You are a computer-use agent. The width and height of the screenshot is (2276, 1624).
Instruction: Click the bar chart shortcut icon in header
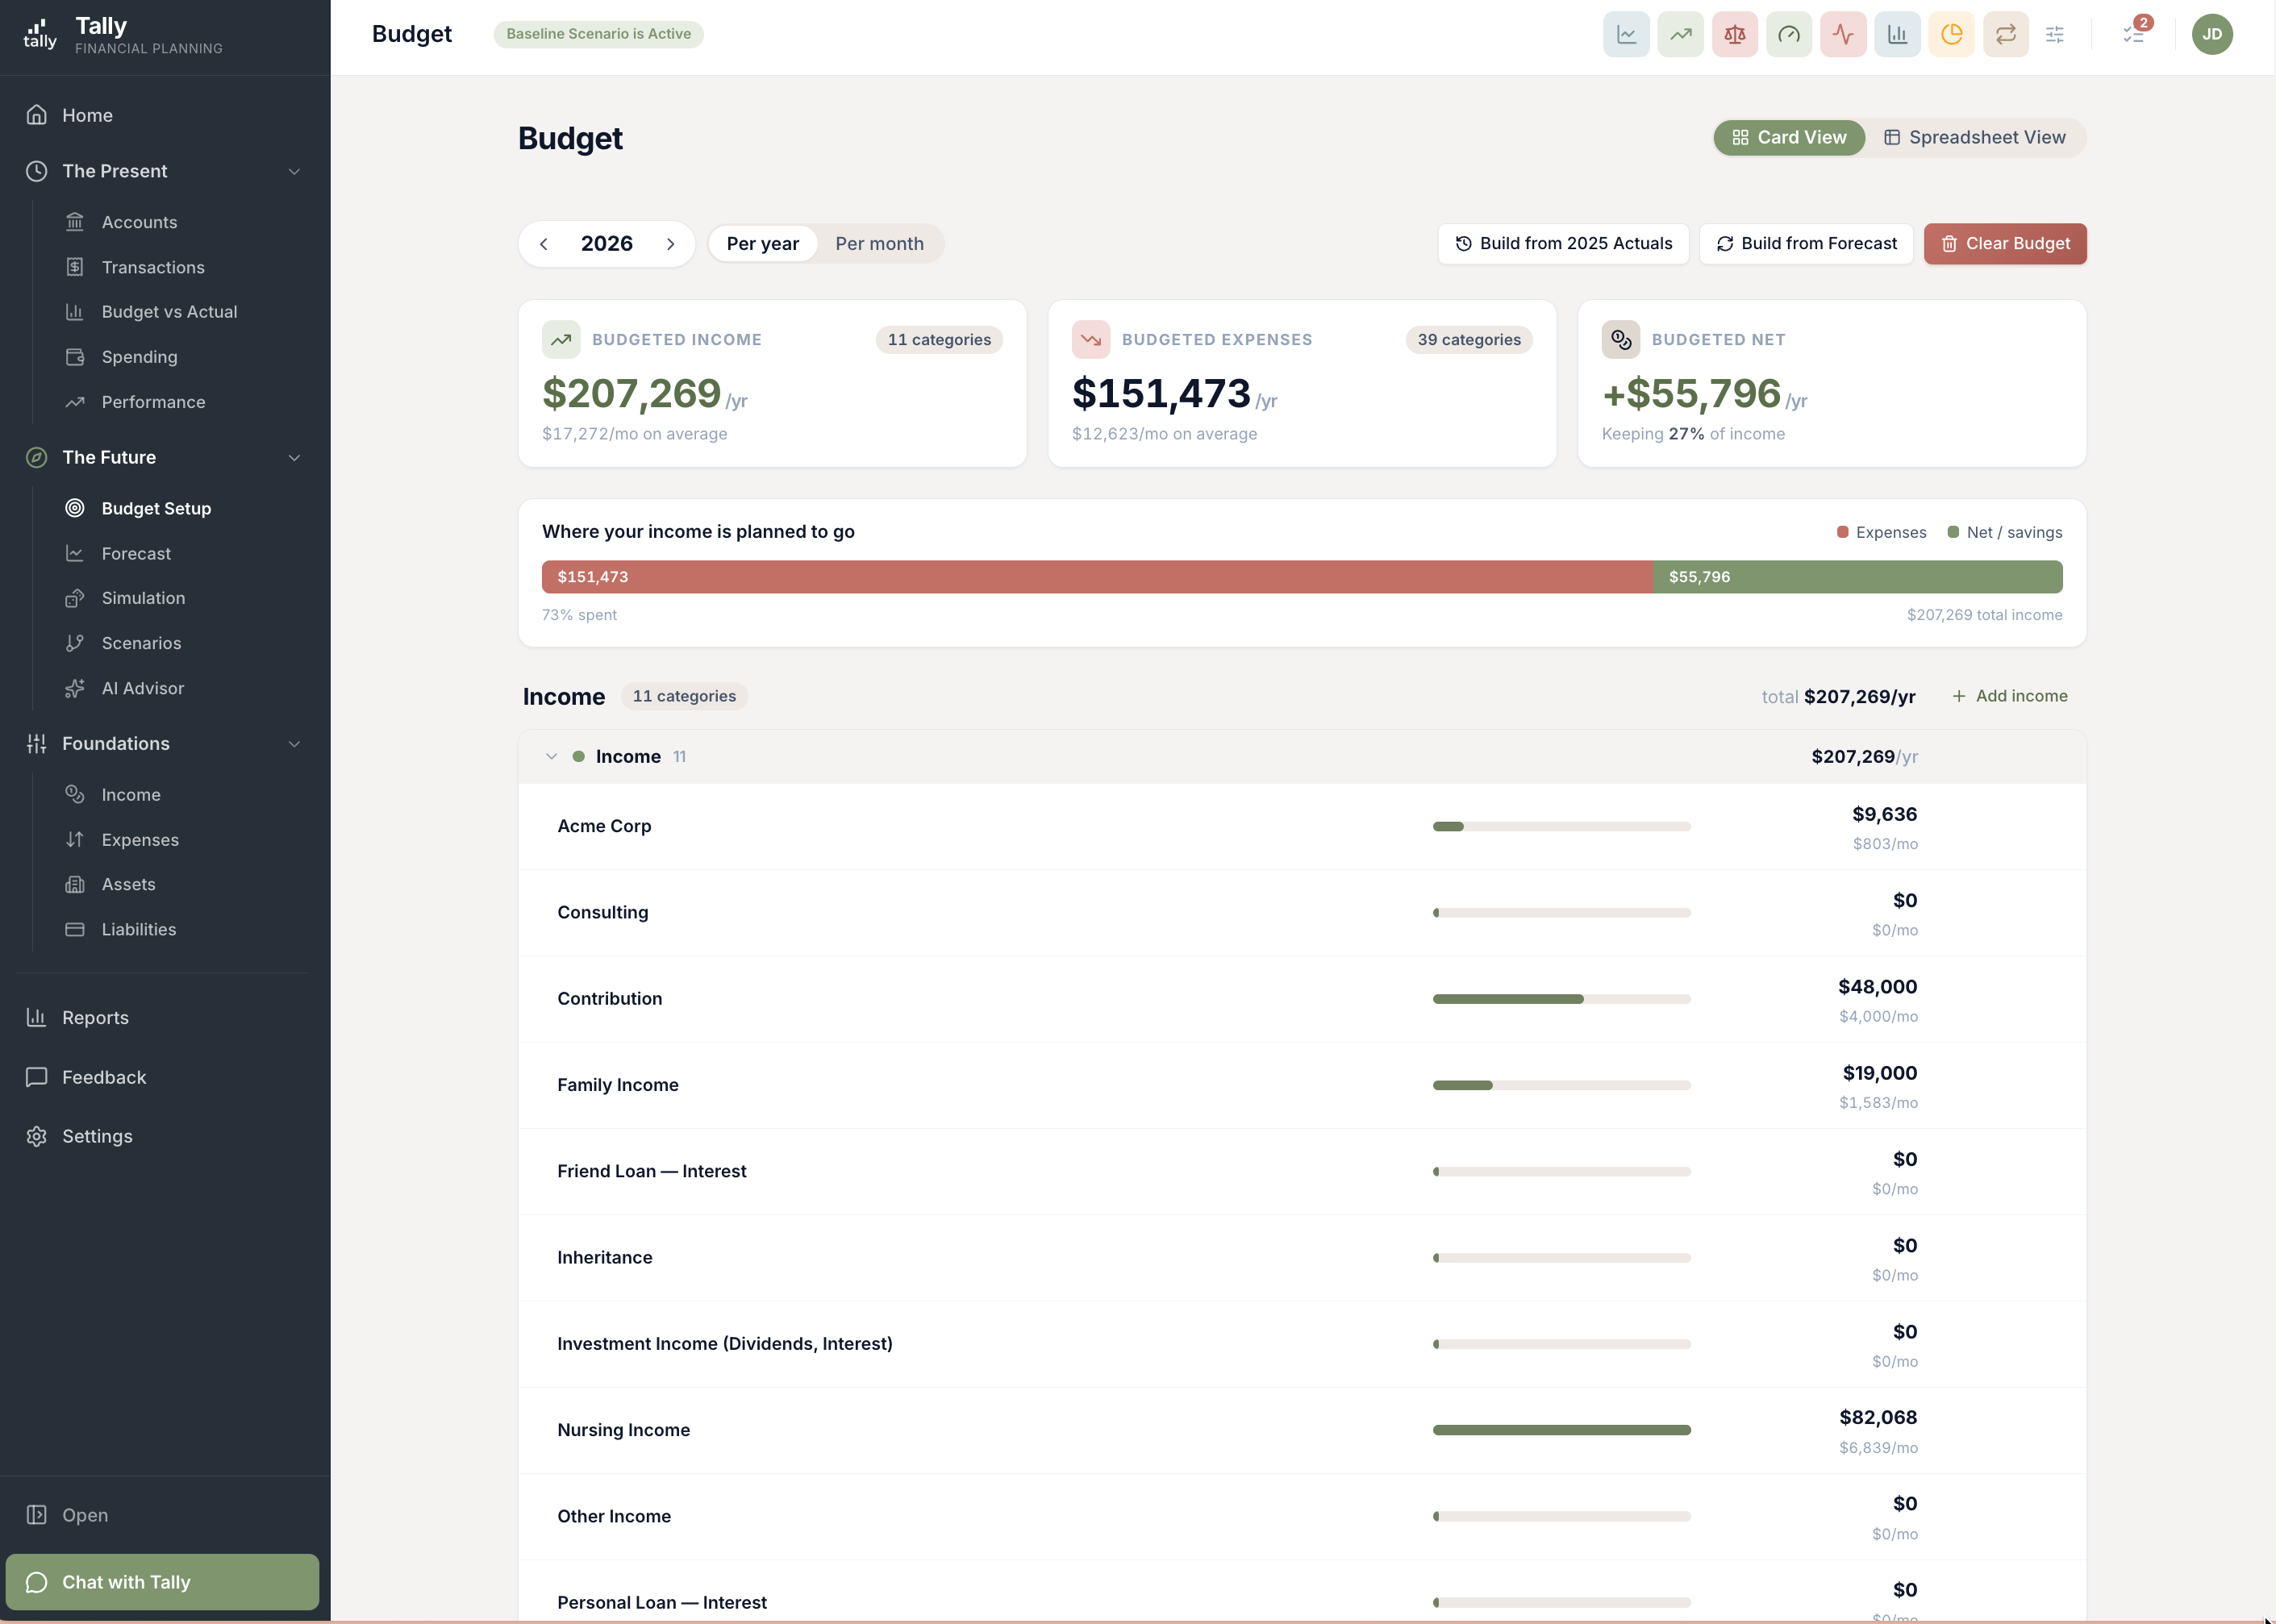click(1897, 34)
